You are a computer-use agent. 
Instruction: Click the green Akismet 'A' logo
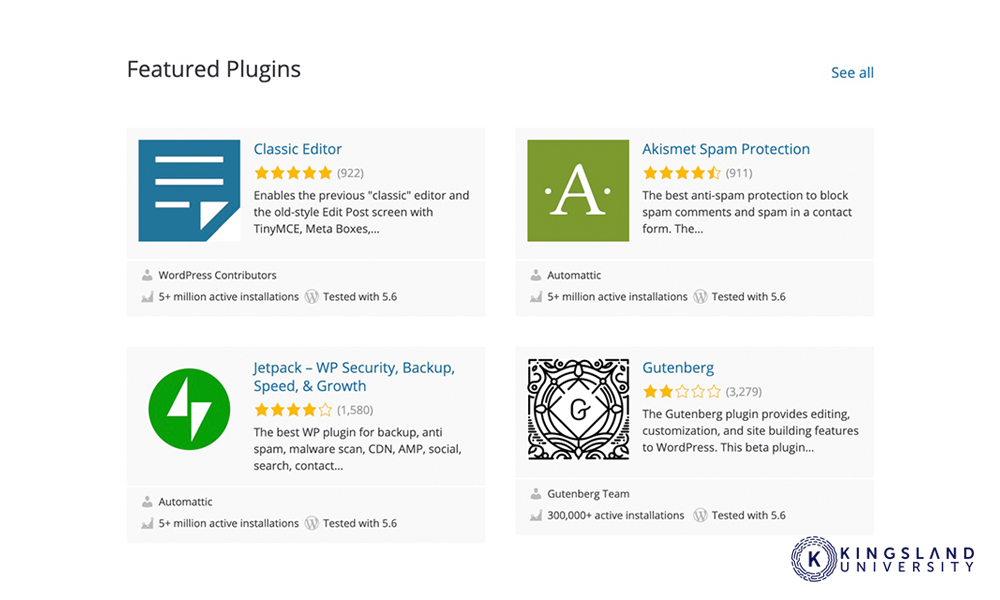[x=578, y=191]
